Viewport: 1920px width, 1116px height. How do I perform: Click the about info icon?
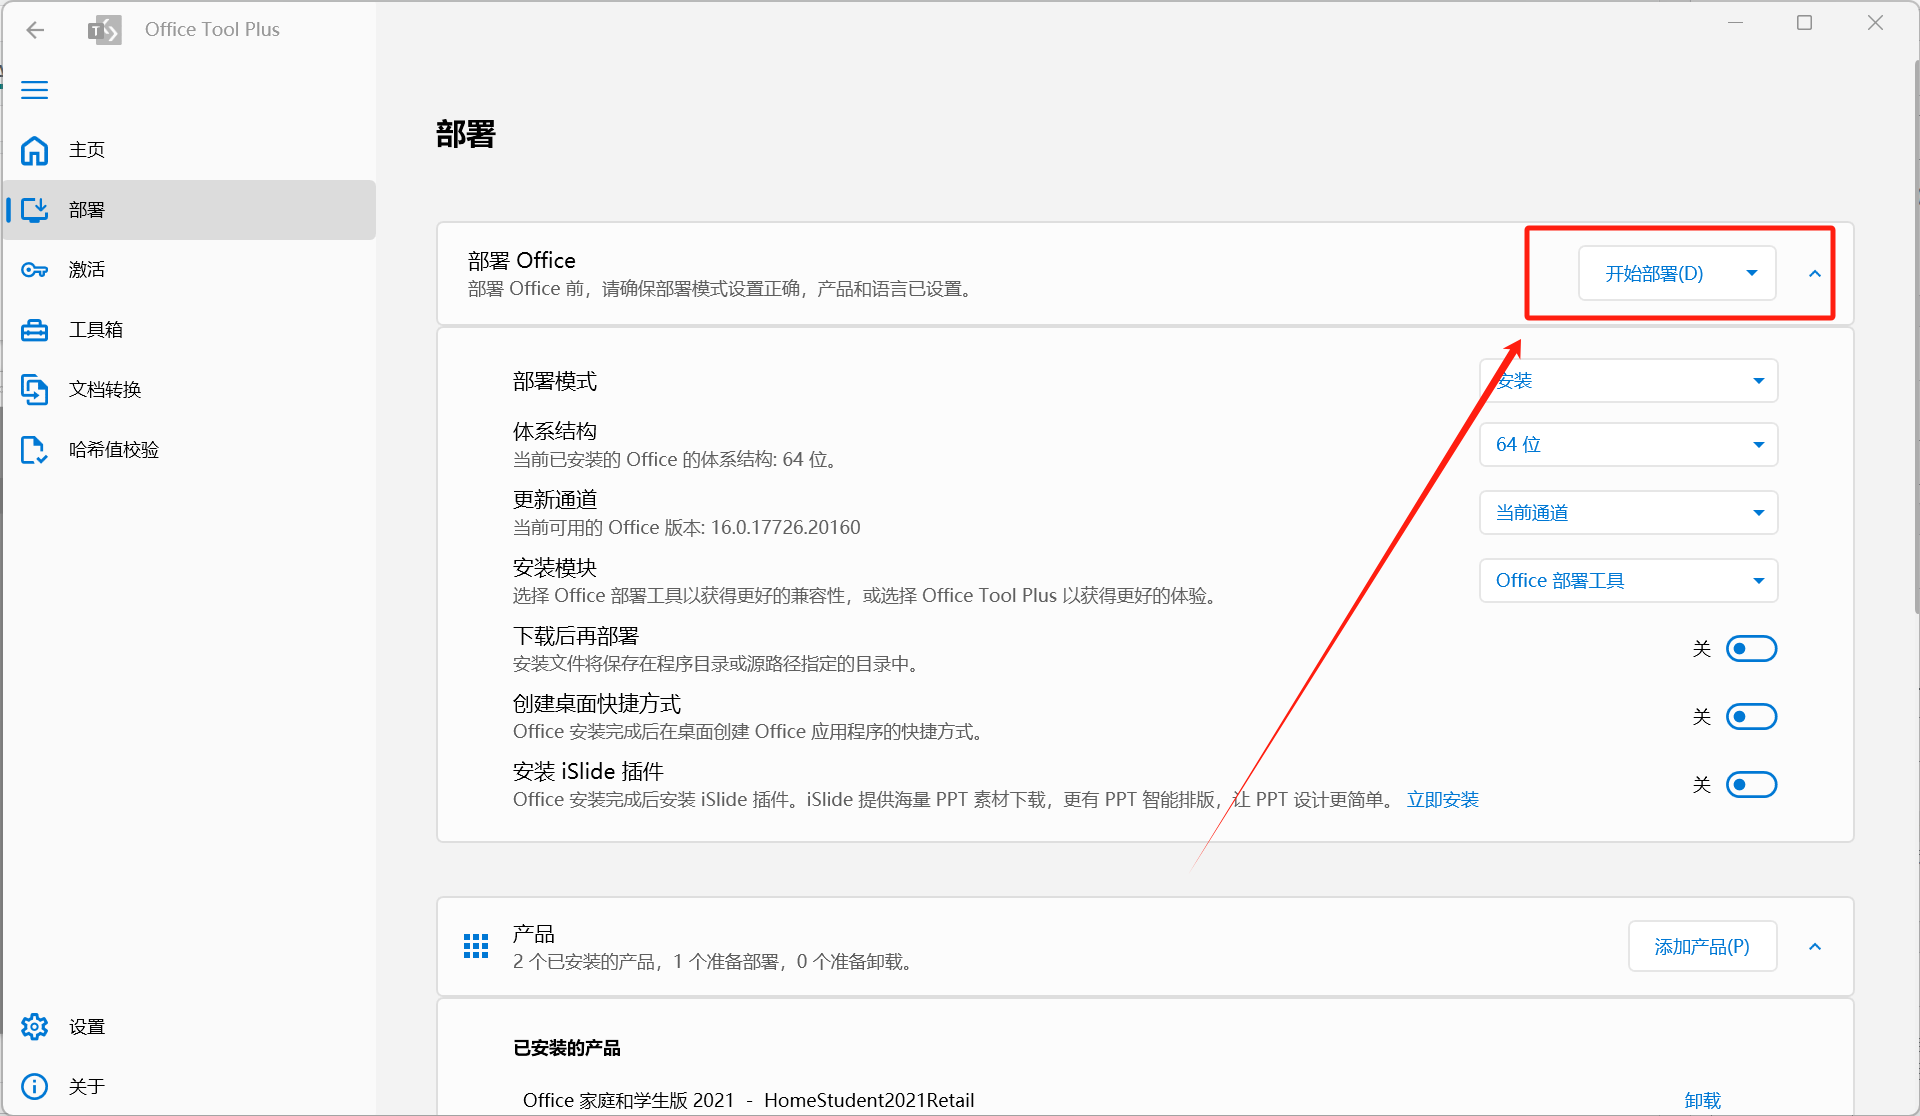point(35,1086)
